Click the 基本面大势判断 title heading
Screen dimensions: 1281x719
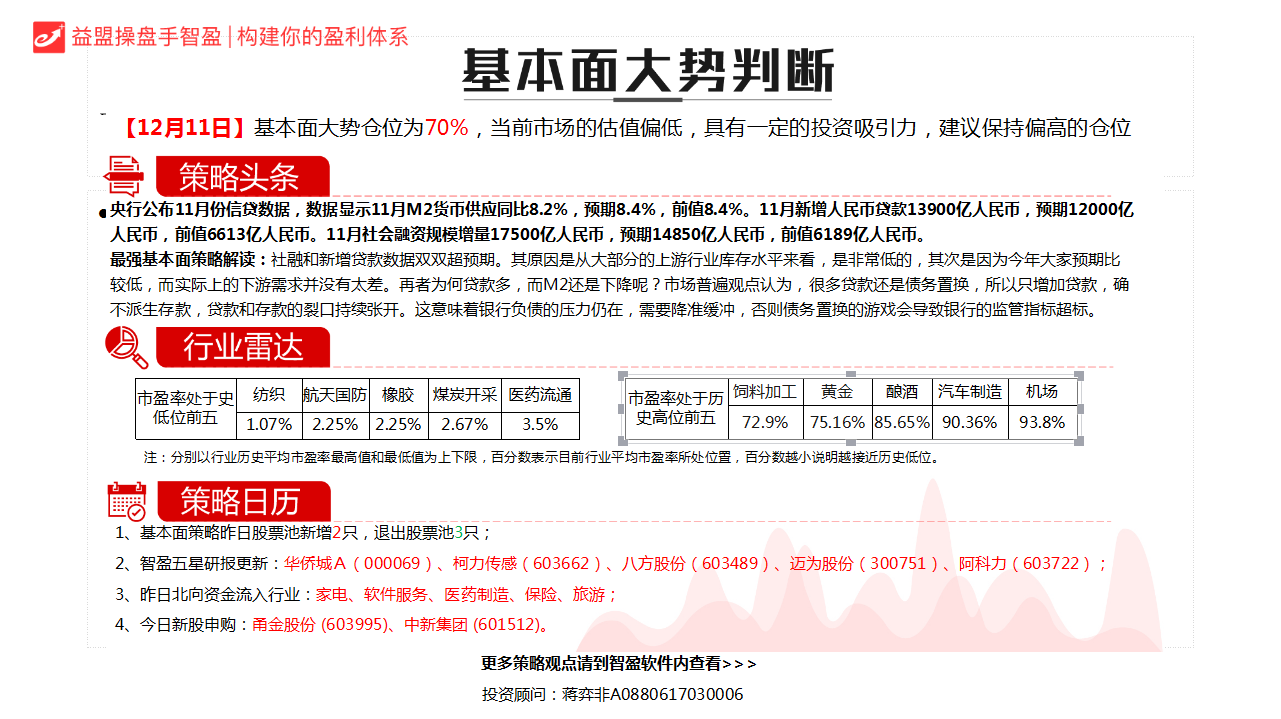tap(646, 73)
